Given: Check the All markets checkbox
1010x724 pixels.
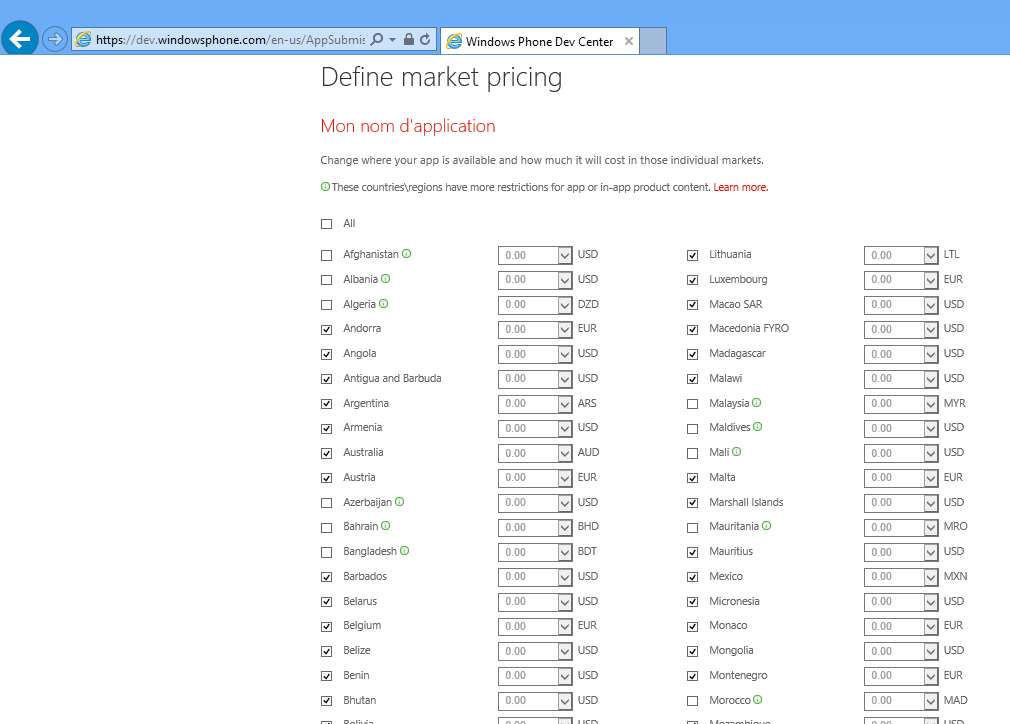Looking at the screenshot, I should pos(326,224).
